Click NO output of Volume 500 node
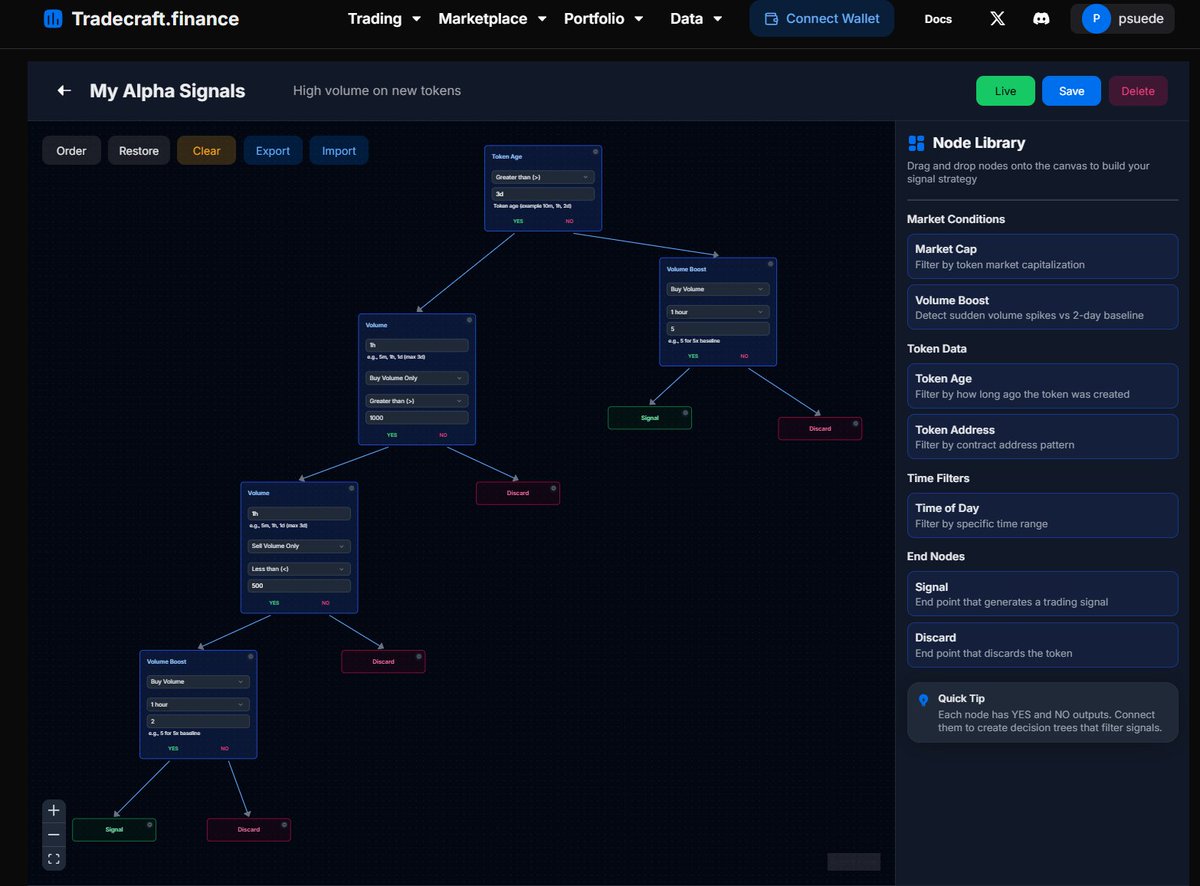Screen dimensions: 1200x886 (325, 603)
